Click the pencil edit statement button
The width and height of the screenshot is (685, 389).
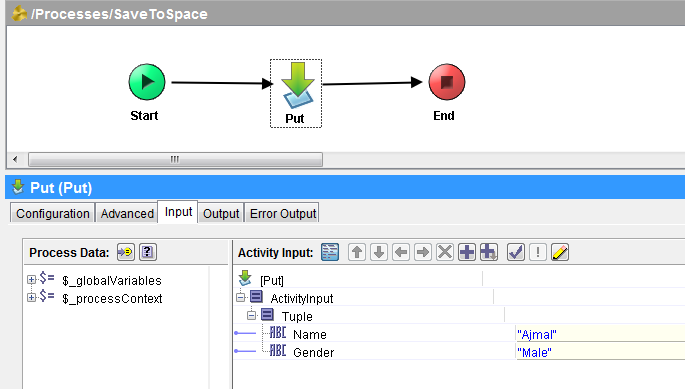560,252
